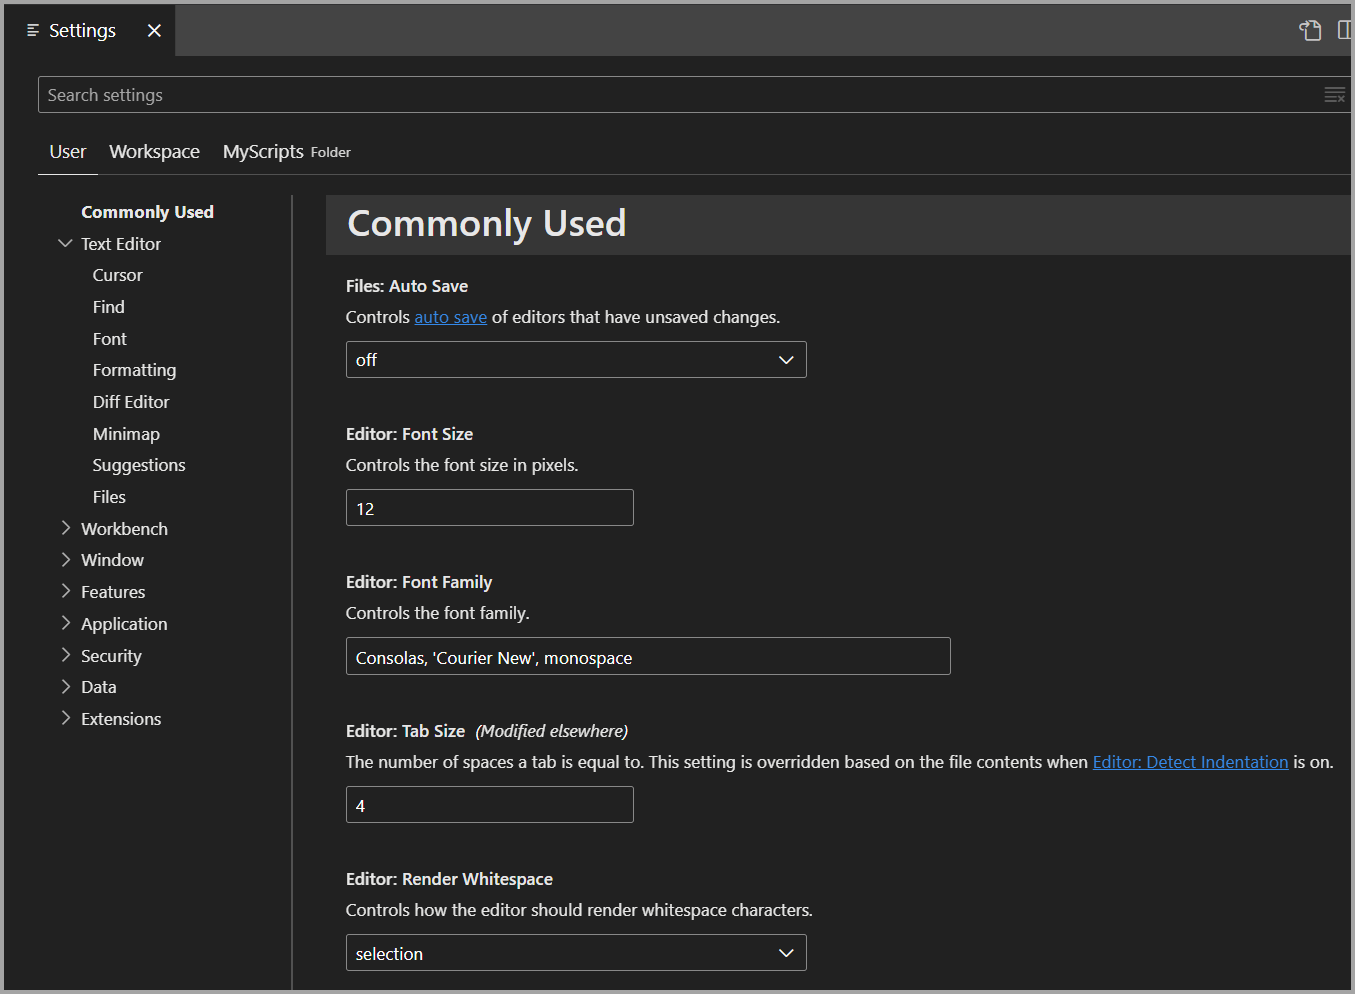Viewport: 1355px width, 994px height.
Task: Select the Minimap settings category
Action: (x=126, y=433)
